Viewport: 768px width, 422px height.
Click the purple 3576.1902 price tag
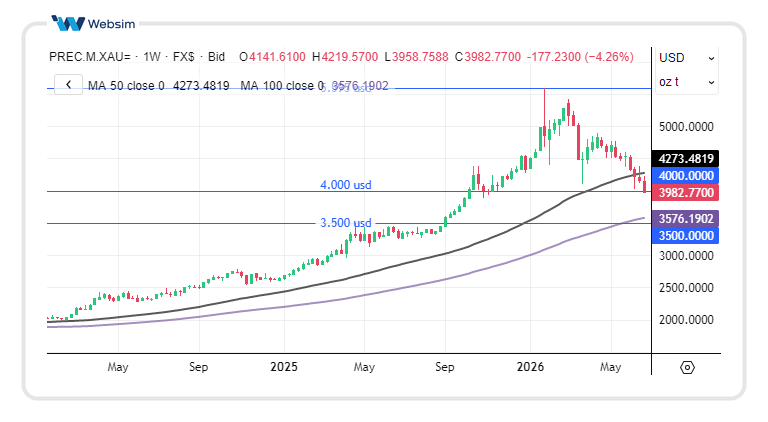(x=685, y=218)
